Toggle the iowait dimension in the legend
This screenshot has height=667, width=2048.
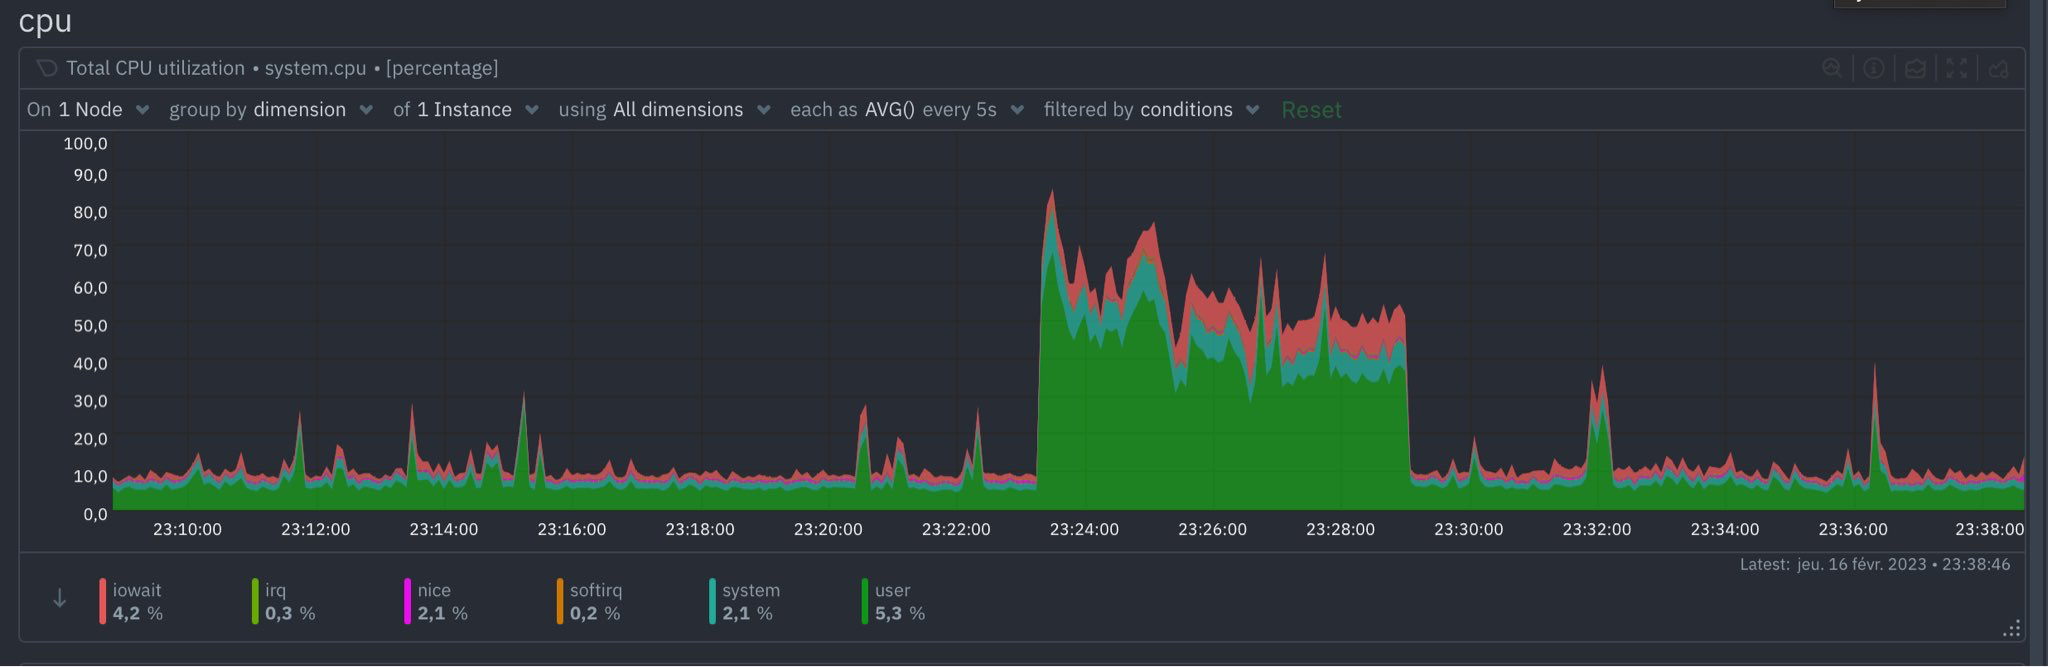pos(137,601)
